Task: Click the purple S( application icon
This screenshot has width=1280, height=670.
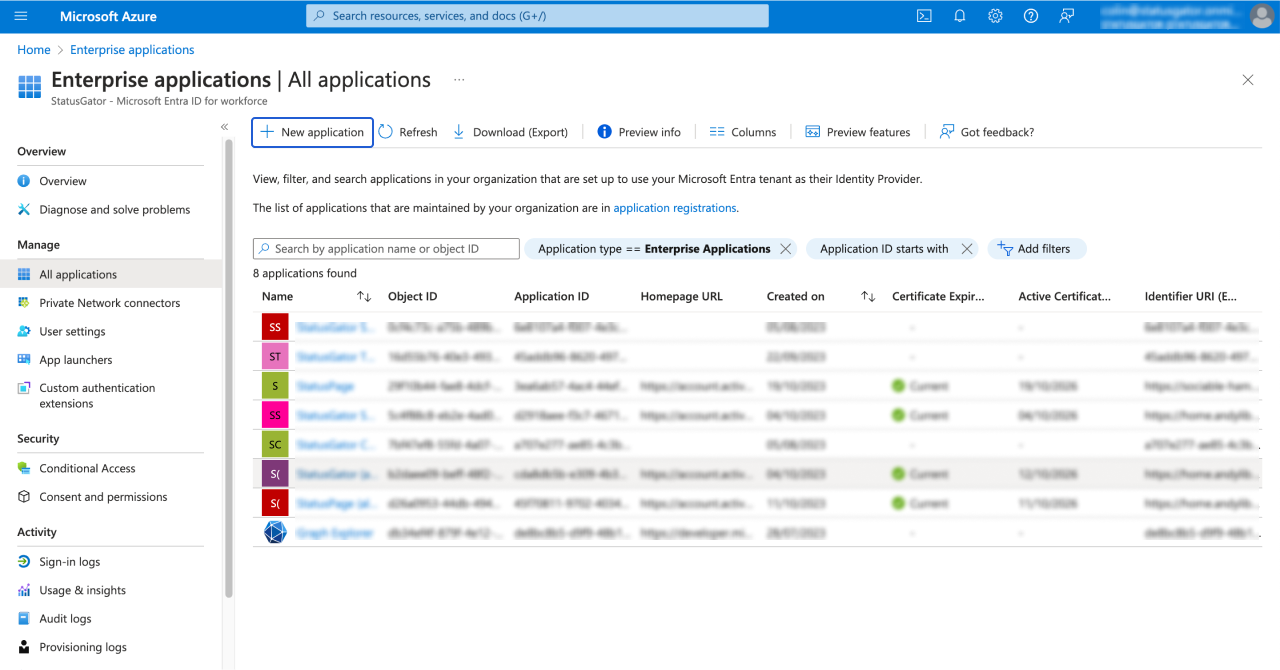Action: pos(275,474)
